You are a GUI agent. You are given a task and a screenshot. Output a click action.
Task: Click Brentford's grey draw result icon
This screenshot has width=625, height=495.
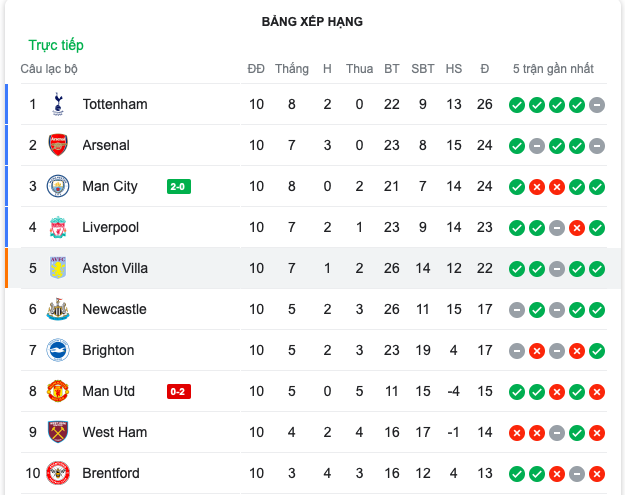point(577,474)
